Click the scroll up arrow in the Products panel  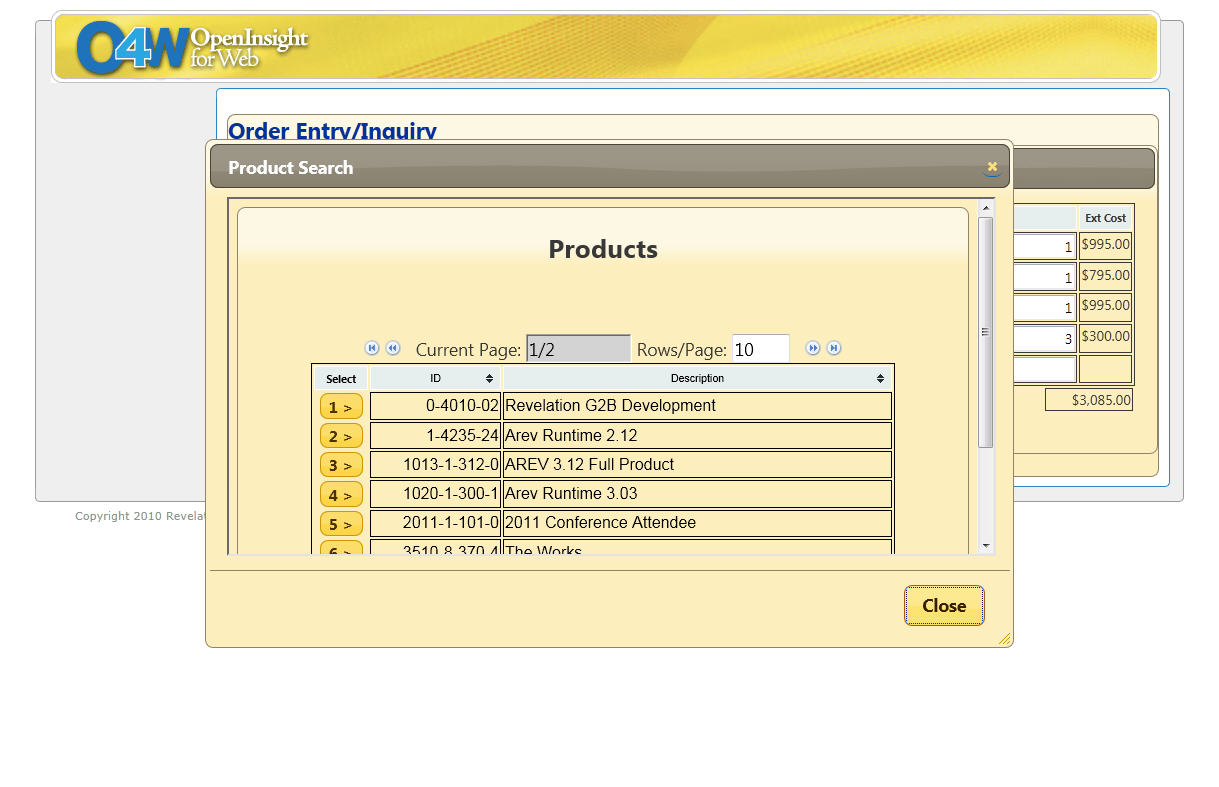(x=986, y=208)
